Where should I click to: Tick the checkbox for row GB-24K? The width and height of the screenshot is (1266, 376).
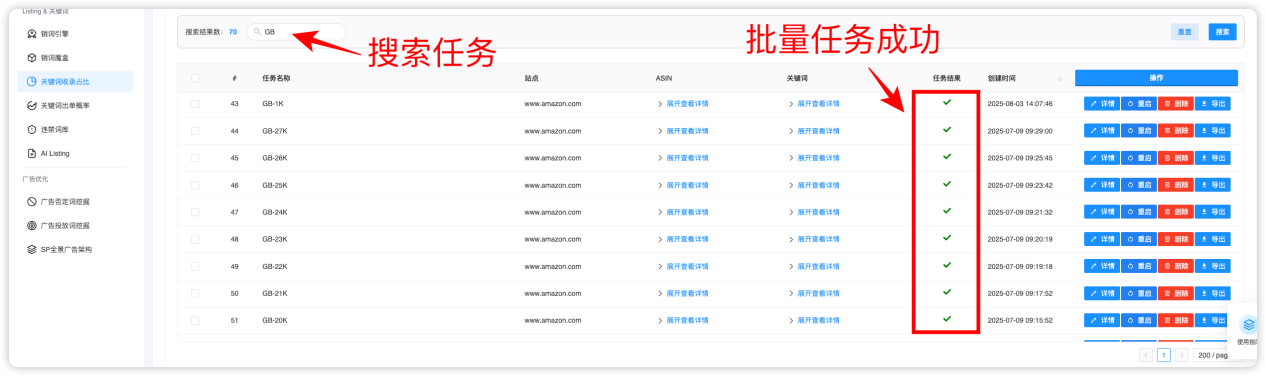coord(195,212)
